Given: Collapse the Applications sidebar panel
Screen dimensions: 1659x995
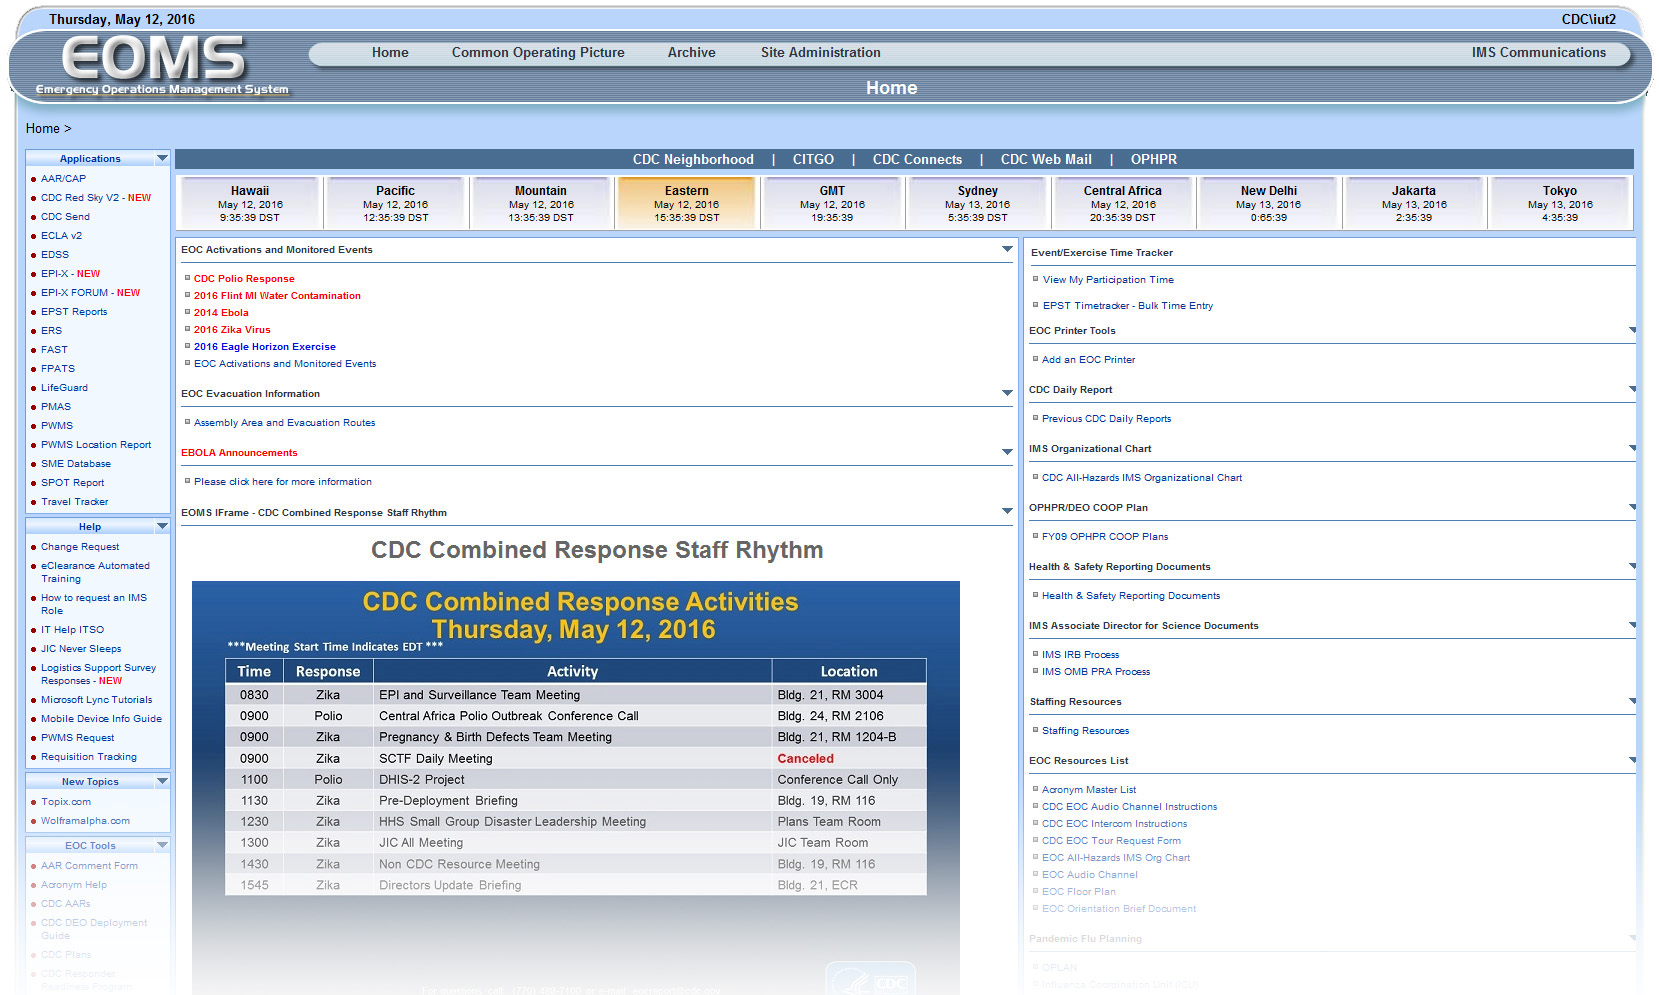Looking at the screenshot, I should click(x=162, y=159).
